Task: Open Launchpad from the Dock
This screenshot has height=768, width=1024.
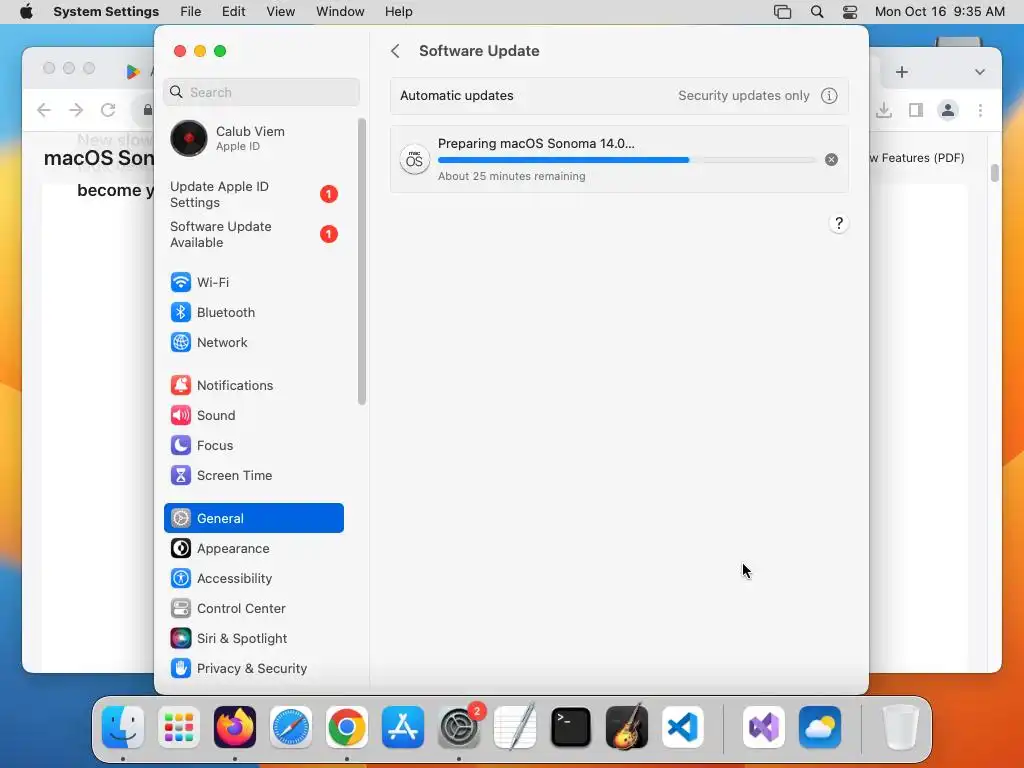Action: (179, 727)
